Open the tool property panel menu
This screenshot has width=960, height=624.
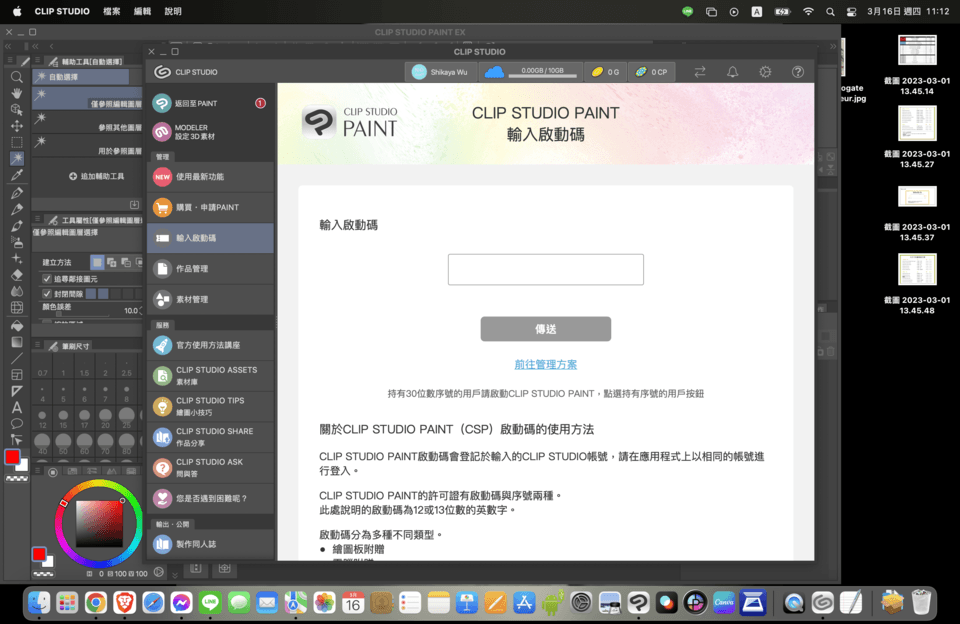pyautogui.click(x=37, y=219)
